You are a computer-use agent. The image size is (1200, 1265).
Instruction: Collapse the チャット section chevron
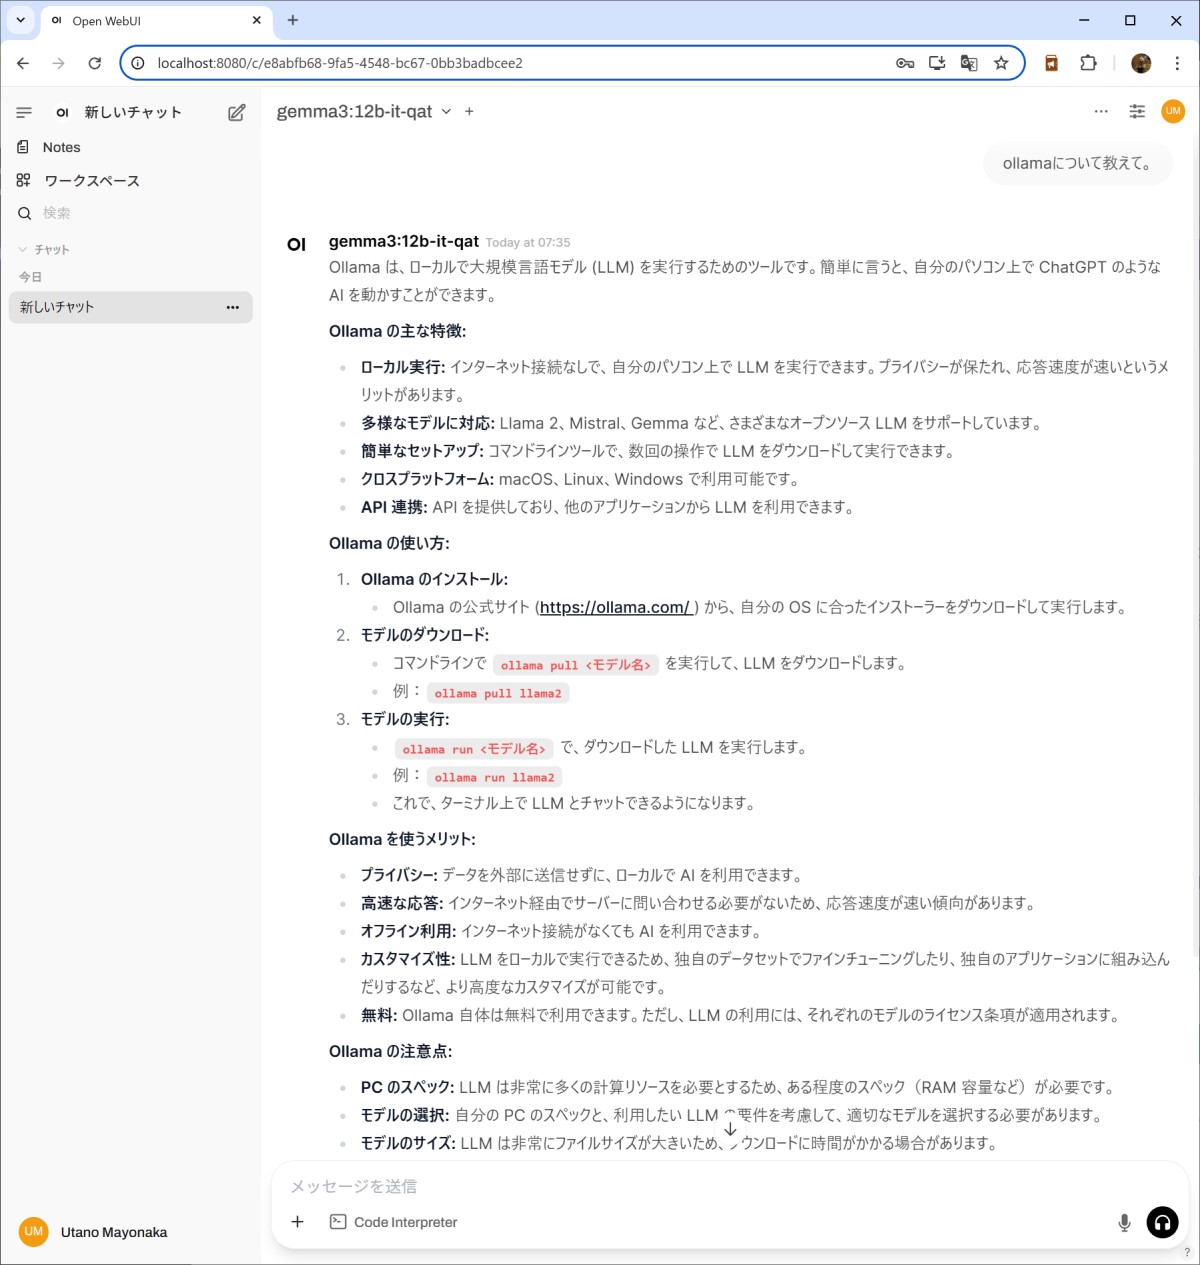tap(23, 249)
